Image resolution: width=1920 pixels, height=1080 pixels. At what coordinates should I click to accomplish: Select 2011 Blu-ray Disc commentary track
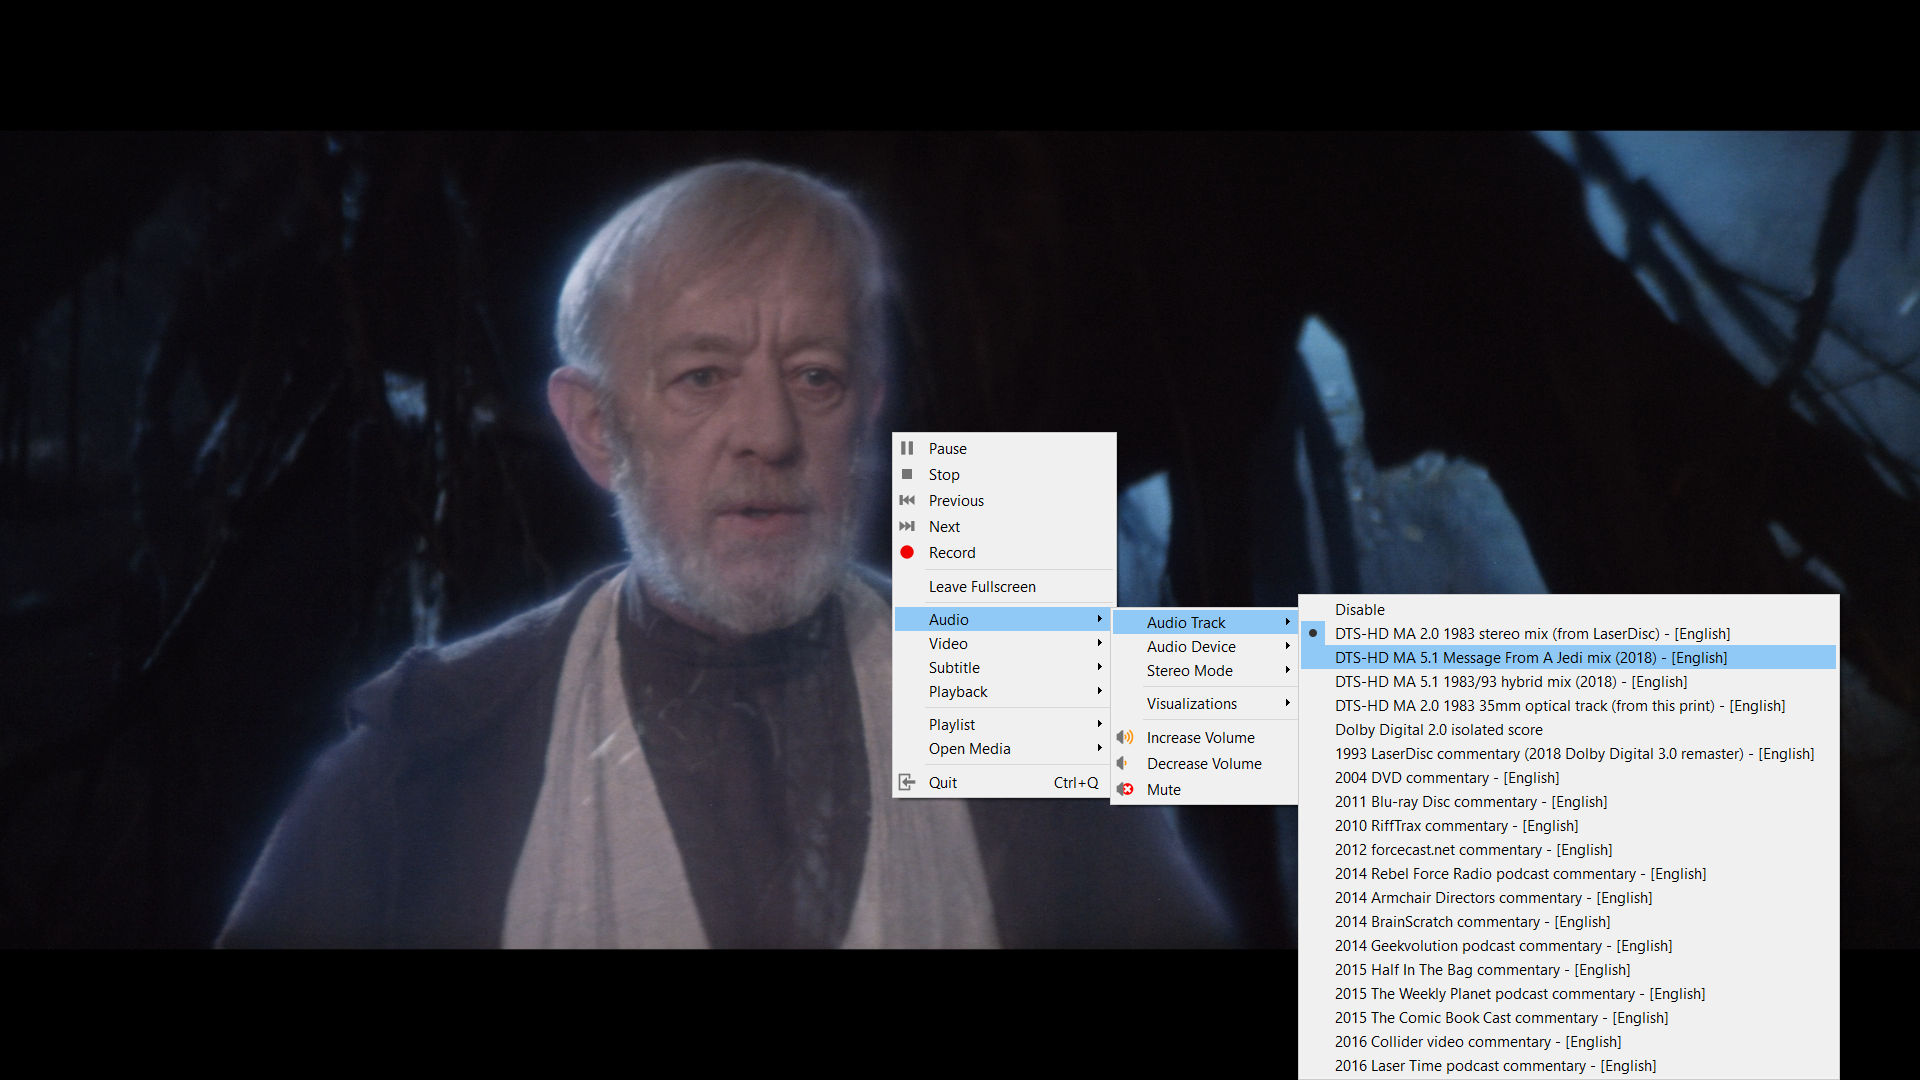click(1568, 801)
